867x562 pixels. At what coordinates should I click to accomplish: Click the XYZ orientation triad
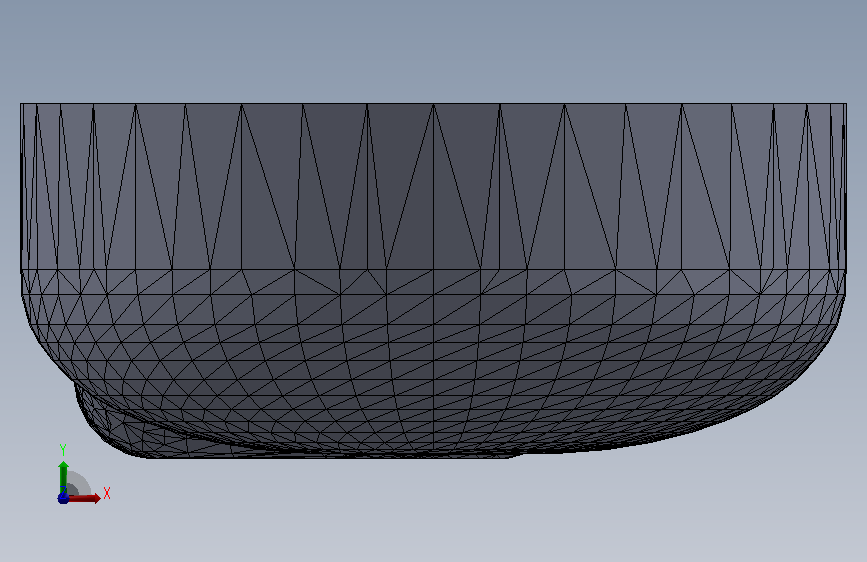point(83,475)
